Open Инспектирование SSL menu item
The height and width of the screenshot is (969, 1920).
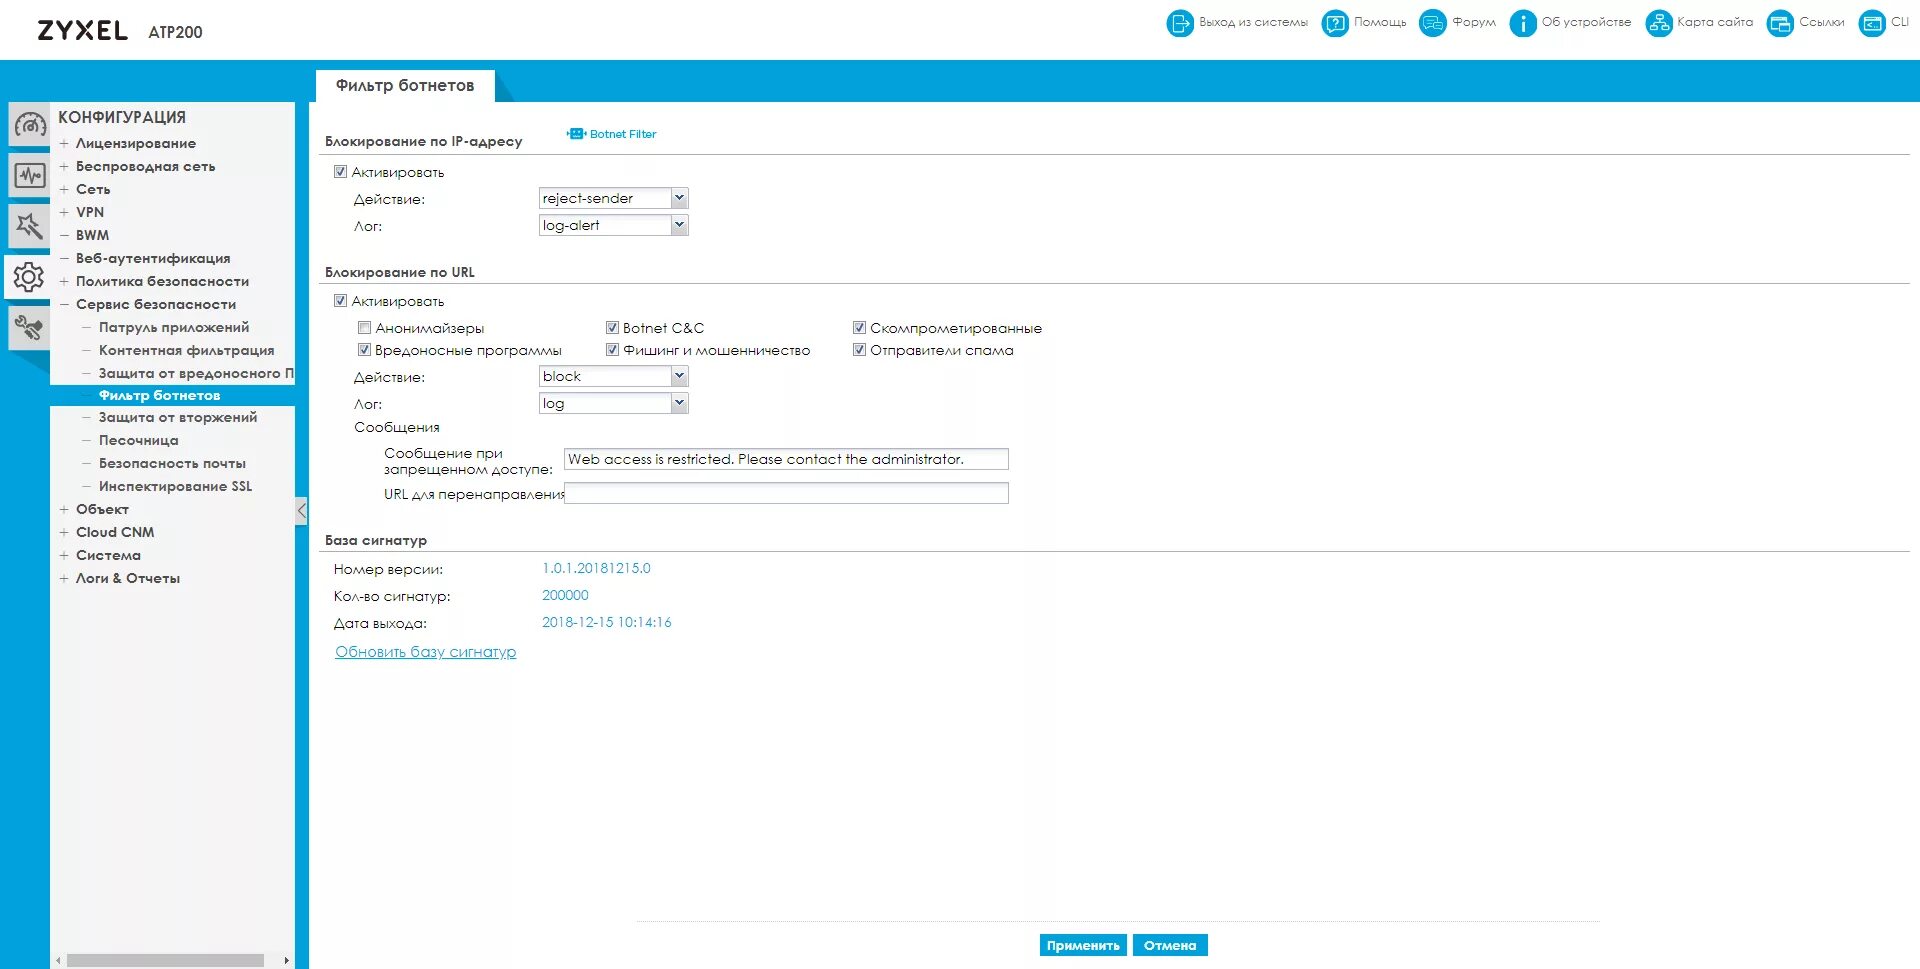175,486
